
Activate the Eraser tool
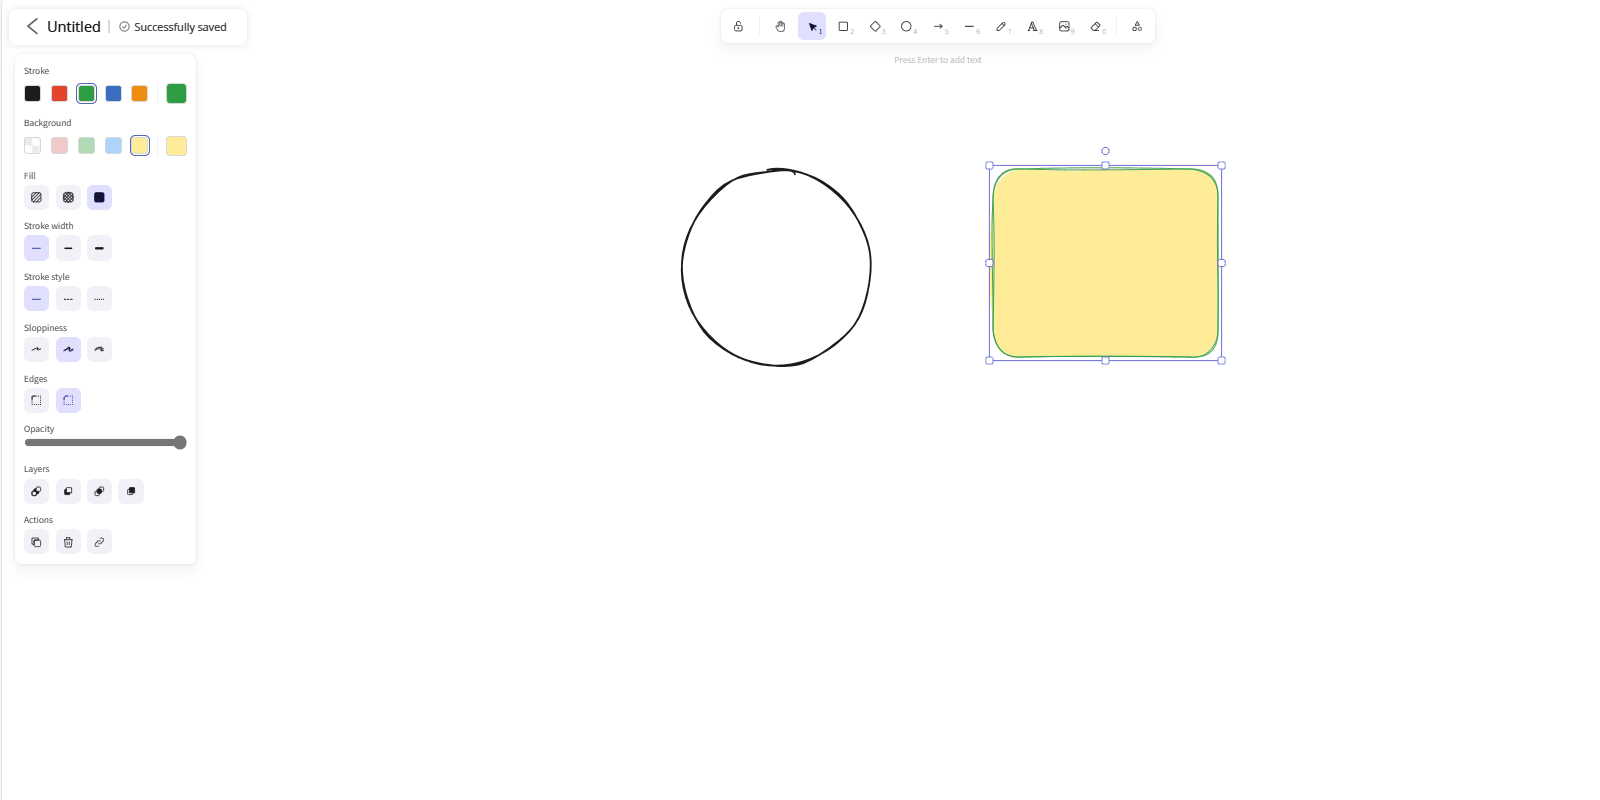click(1096, 27)
